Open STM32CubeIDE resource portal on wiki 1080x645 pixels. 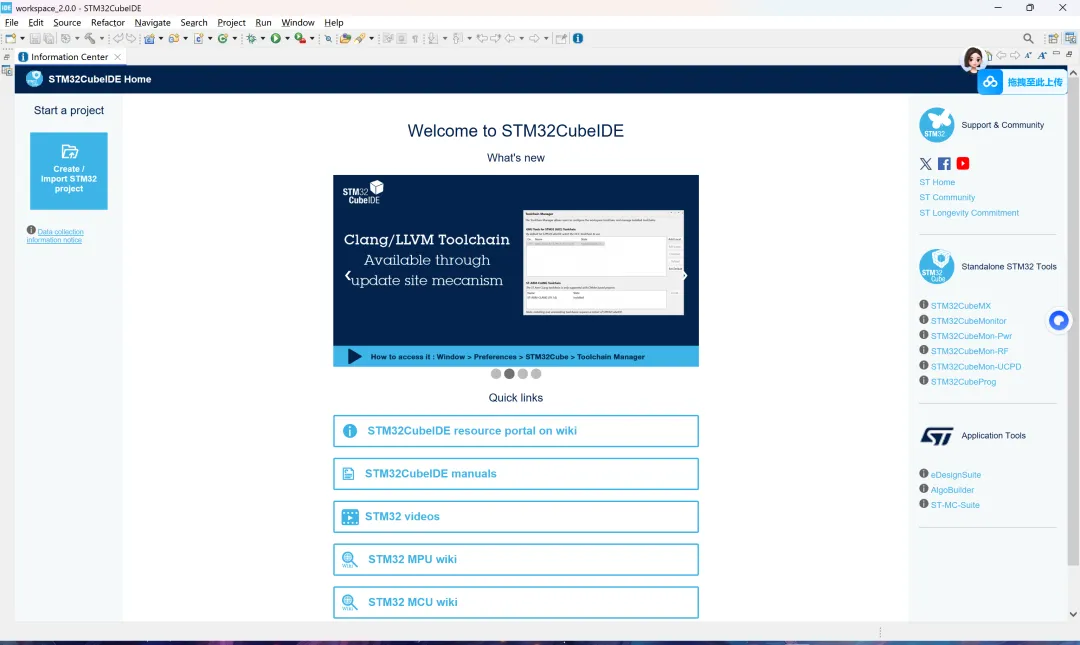[516, 431]
